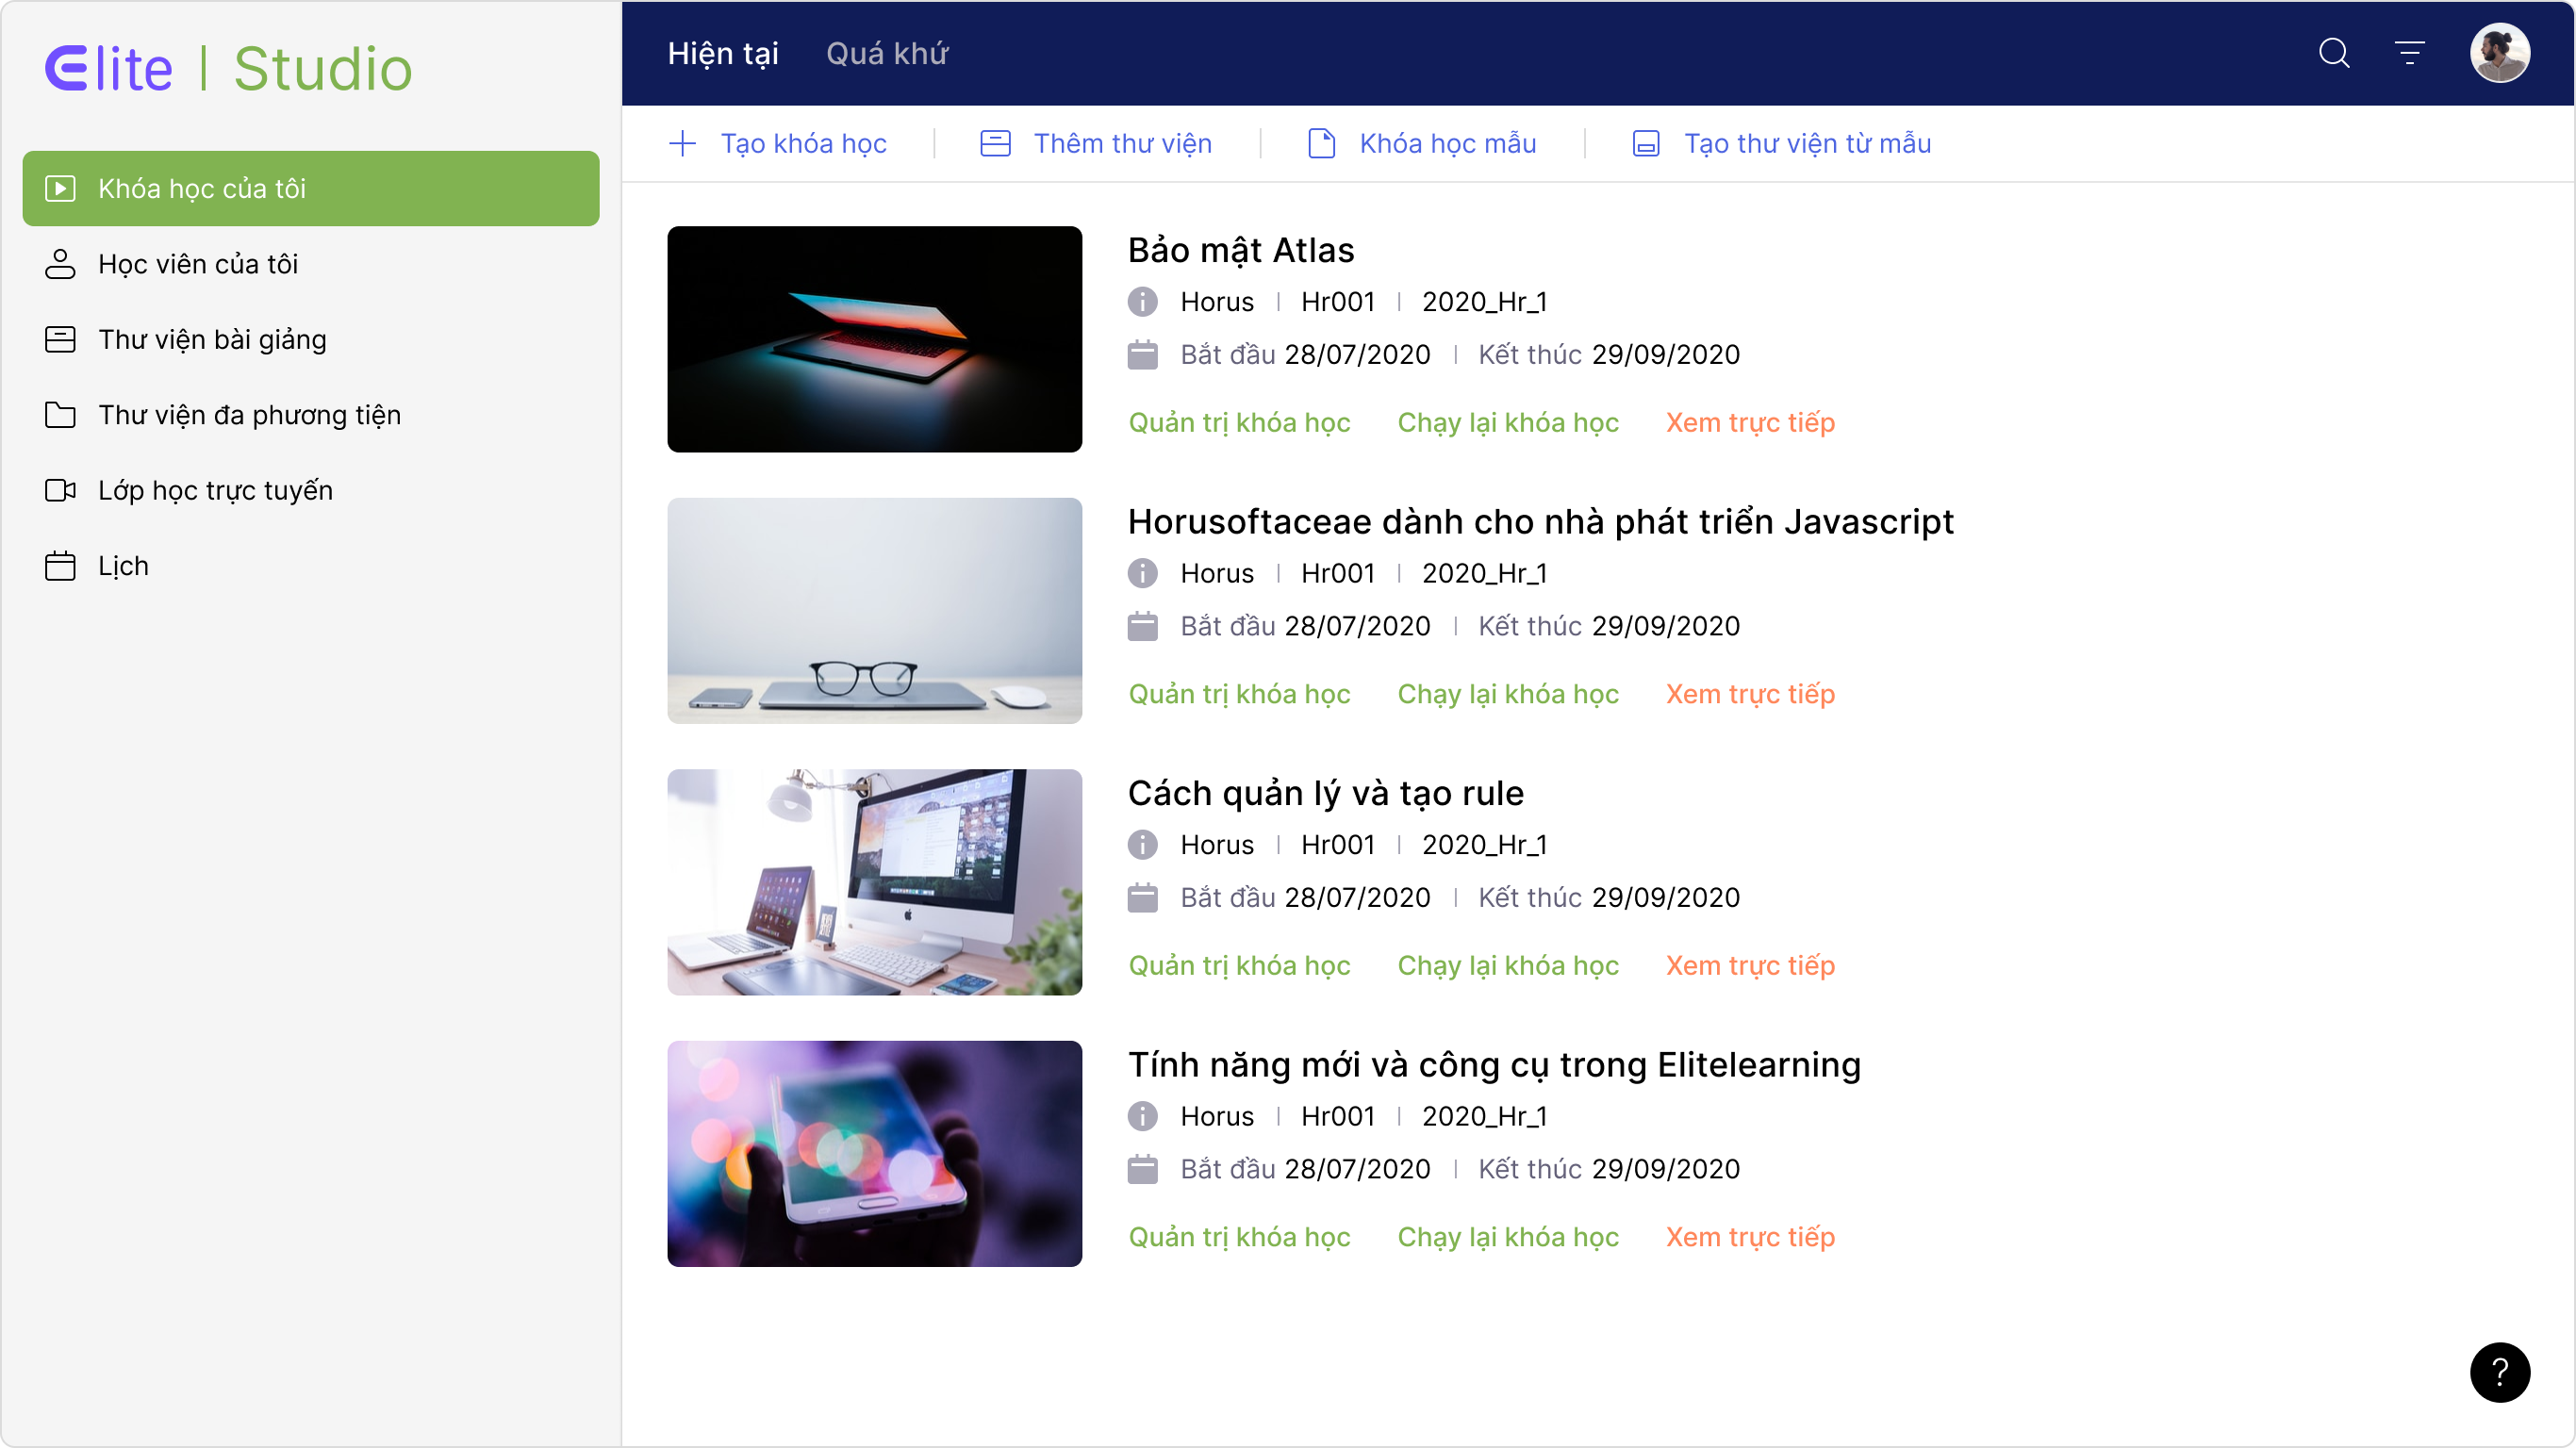The image size is (2576, 1448).
Task: Open the filter icon next to search
Action: [x=2410, y=53]
